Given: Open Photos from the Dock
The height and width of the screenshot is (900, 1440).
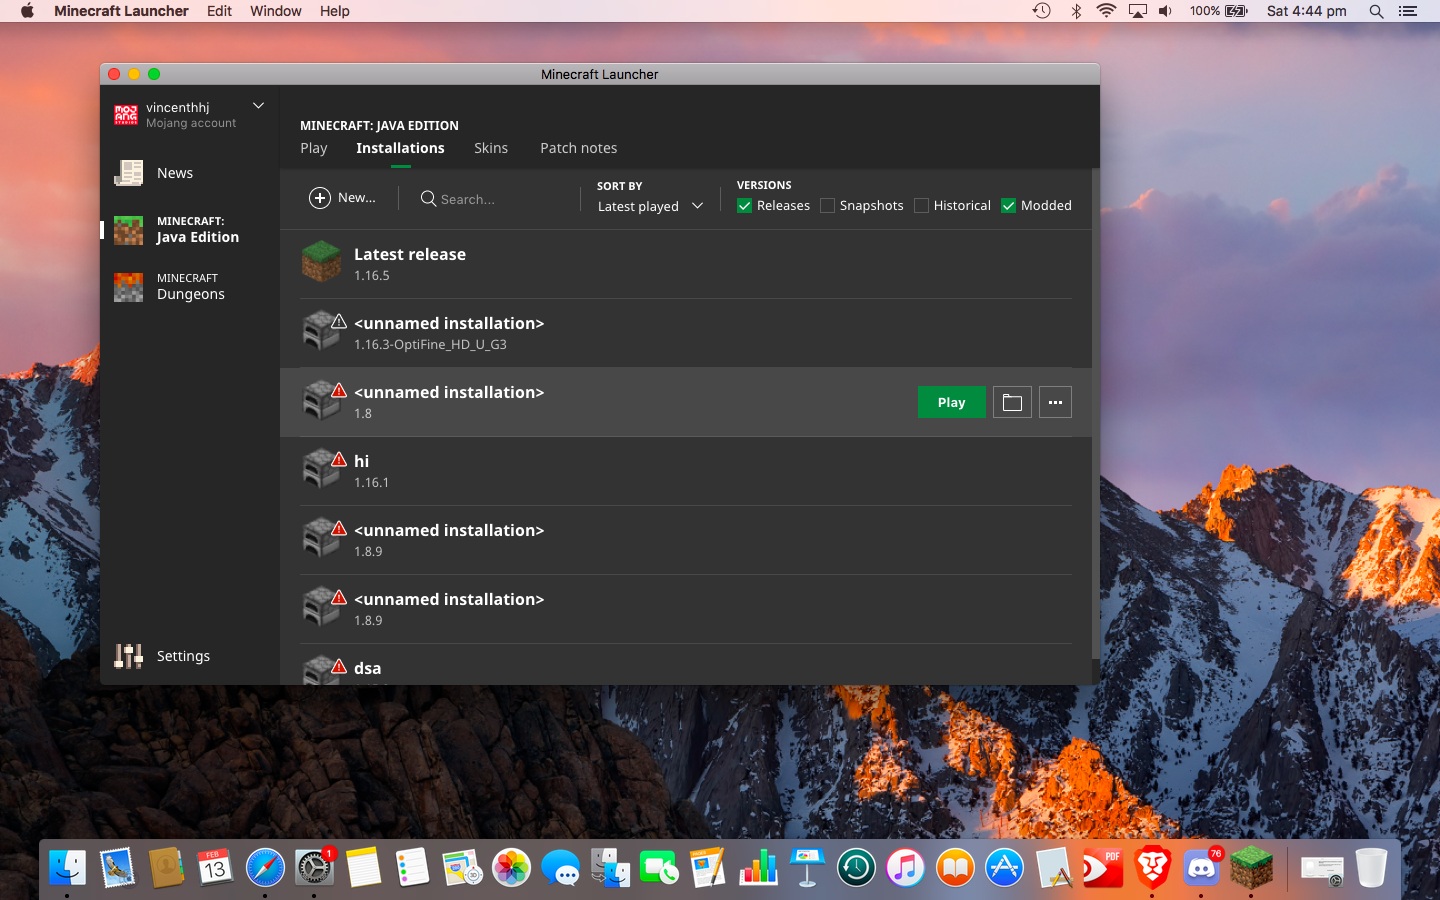Looking at the screenshot, I should click(511, 867).
